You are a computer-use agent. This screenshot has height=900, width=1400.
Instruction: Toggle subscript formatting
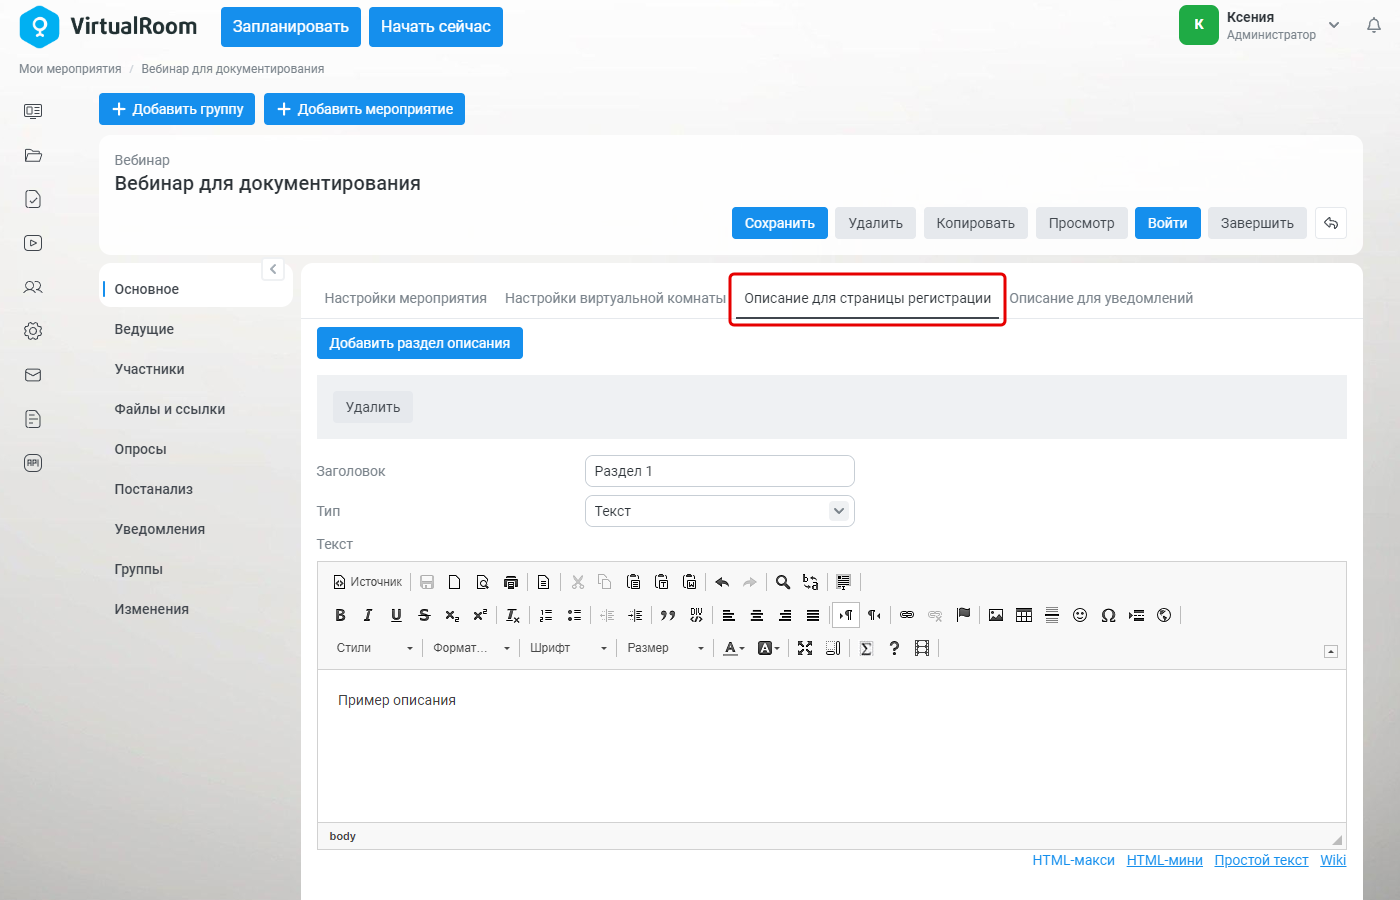click(x=452, y=615)
